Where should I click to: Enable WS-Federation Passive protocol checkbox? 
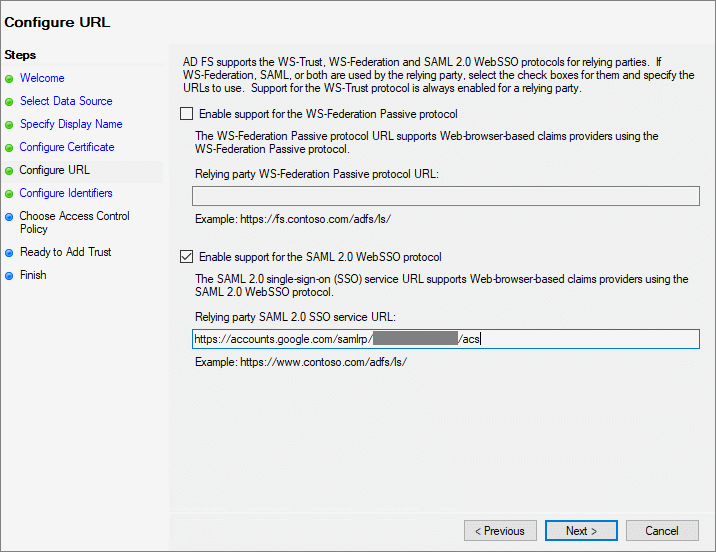186,114
